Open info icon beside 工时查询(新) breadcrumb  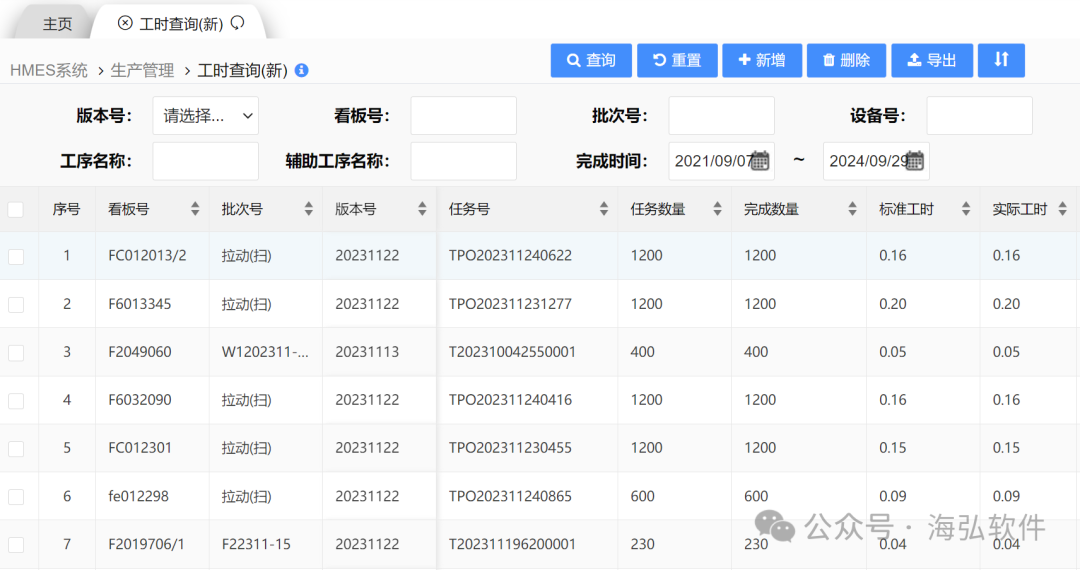[302, 70]
